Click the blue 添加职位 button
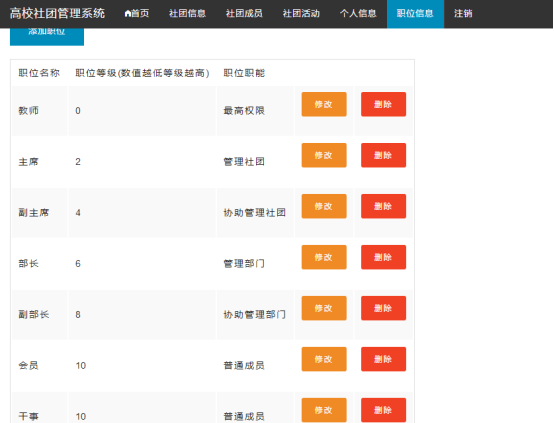Image resolution: width=554 pixels, height=423 pixels. tap(47, 37)
